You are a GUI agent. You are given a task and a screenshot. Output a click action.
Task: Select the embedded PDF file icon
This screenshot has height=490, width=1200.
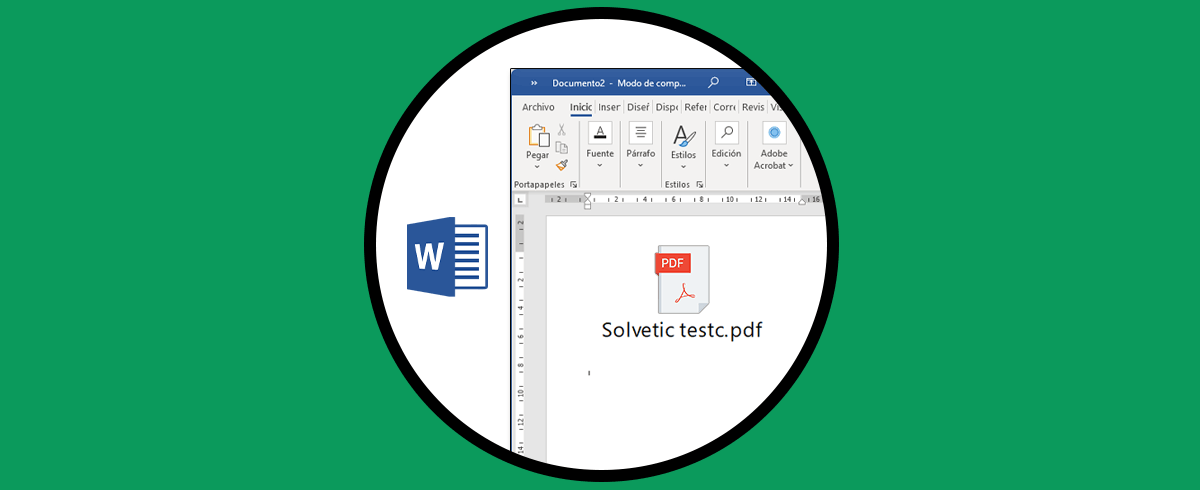[682, 279]
